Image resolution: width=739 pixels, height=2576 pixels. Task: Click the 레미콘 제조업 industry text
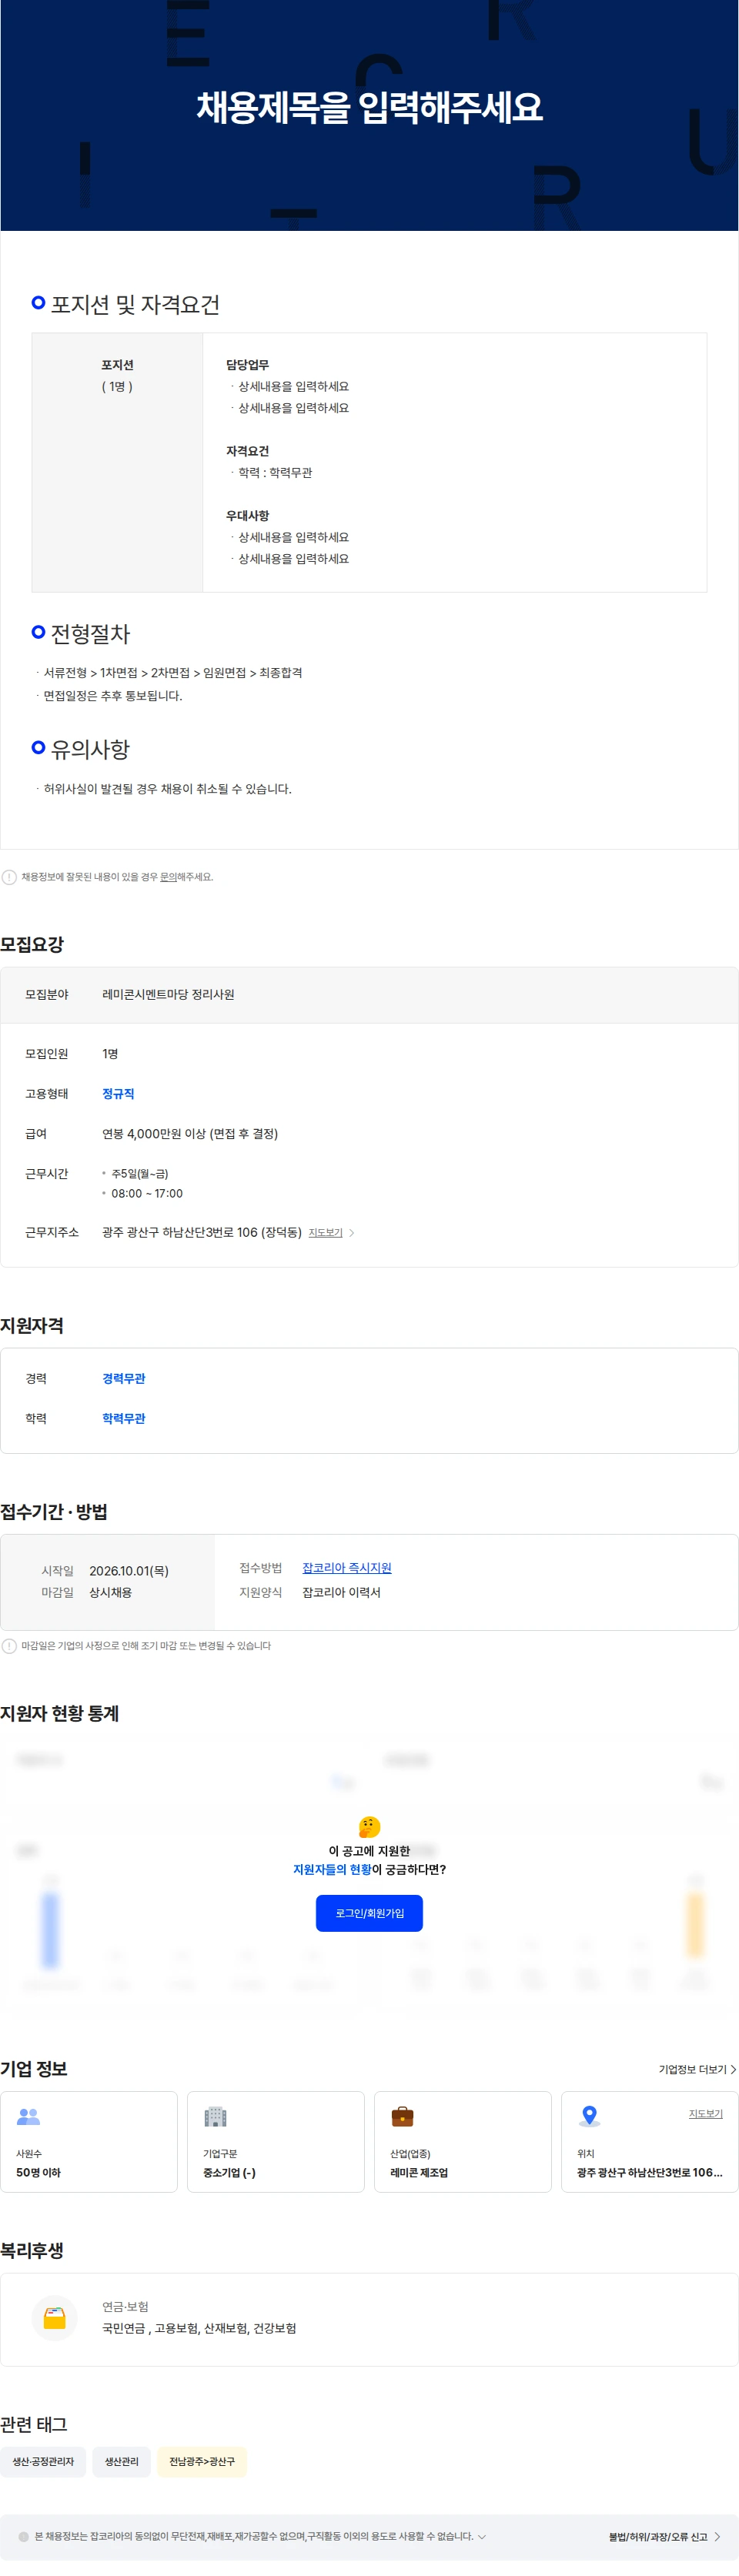point(419,2172)
